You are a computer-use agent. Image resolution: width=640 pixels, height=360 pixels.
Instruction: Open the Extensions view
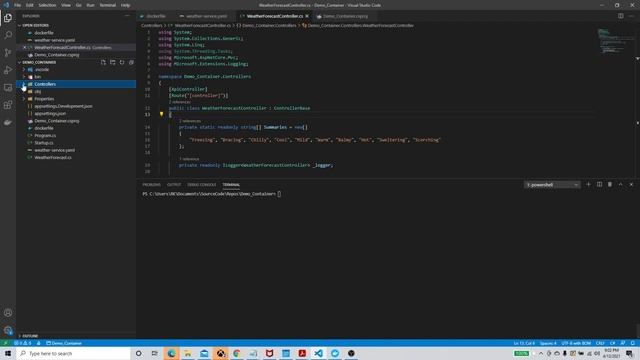[8, 105]
